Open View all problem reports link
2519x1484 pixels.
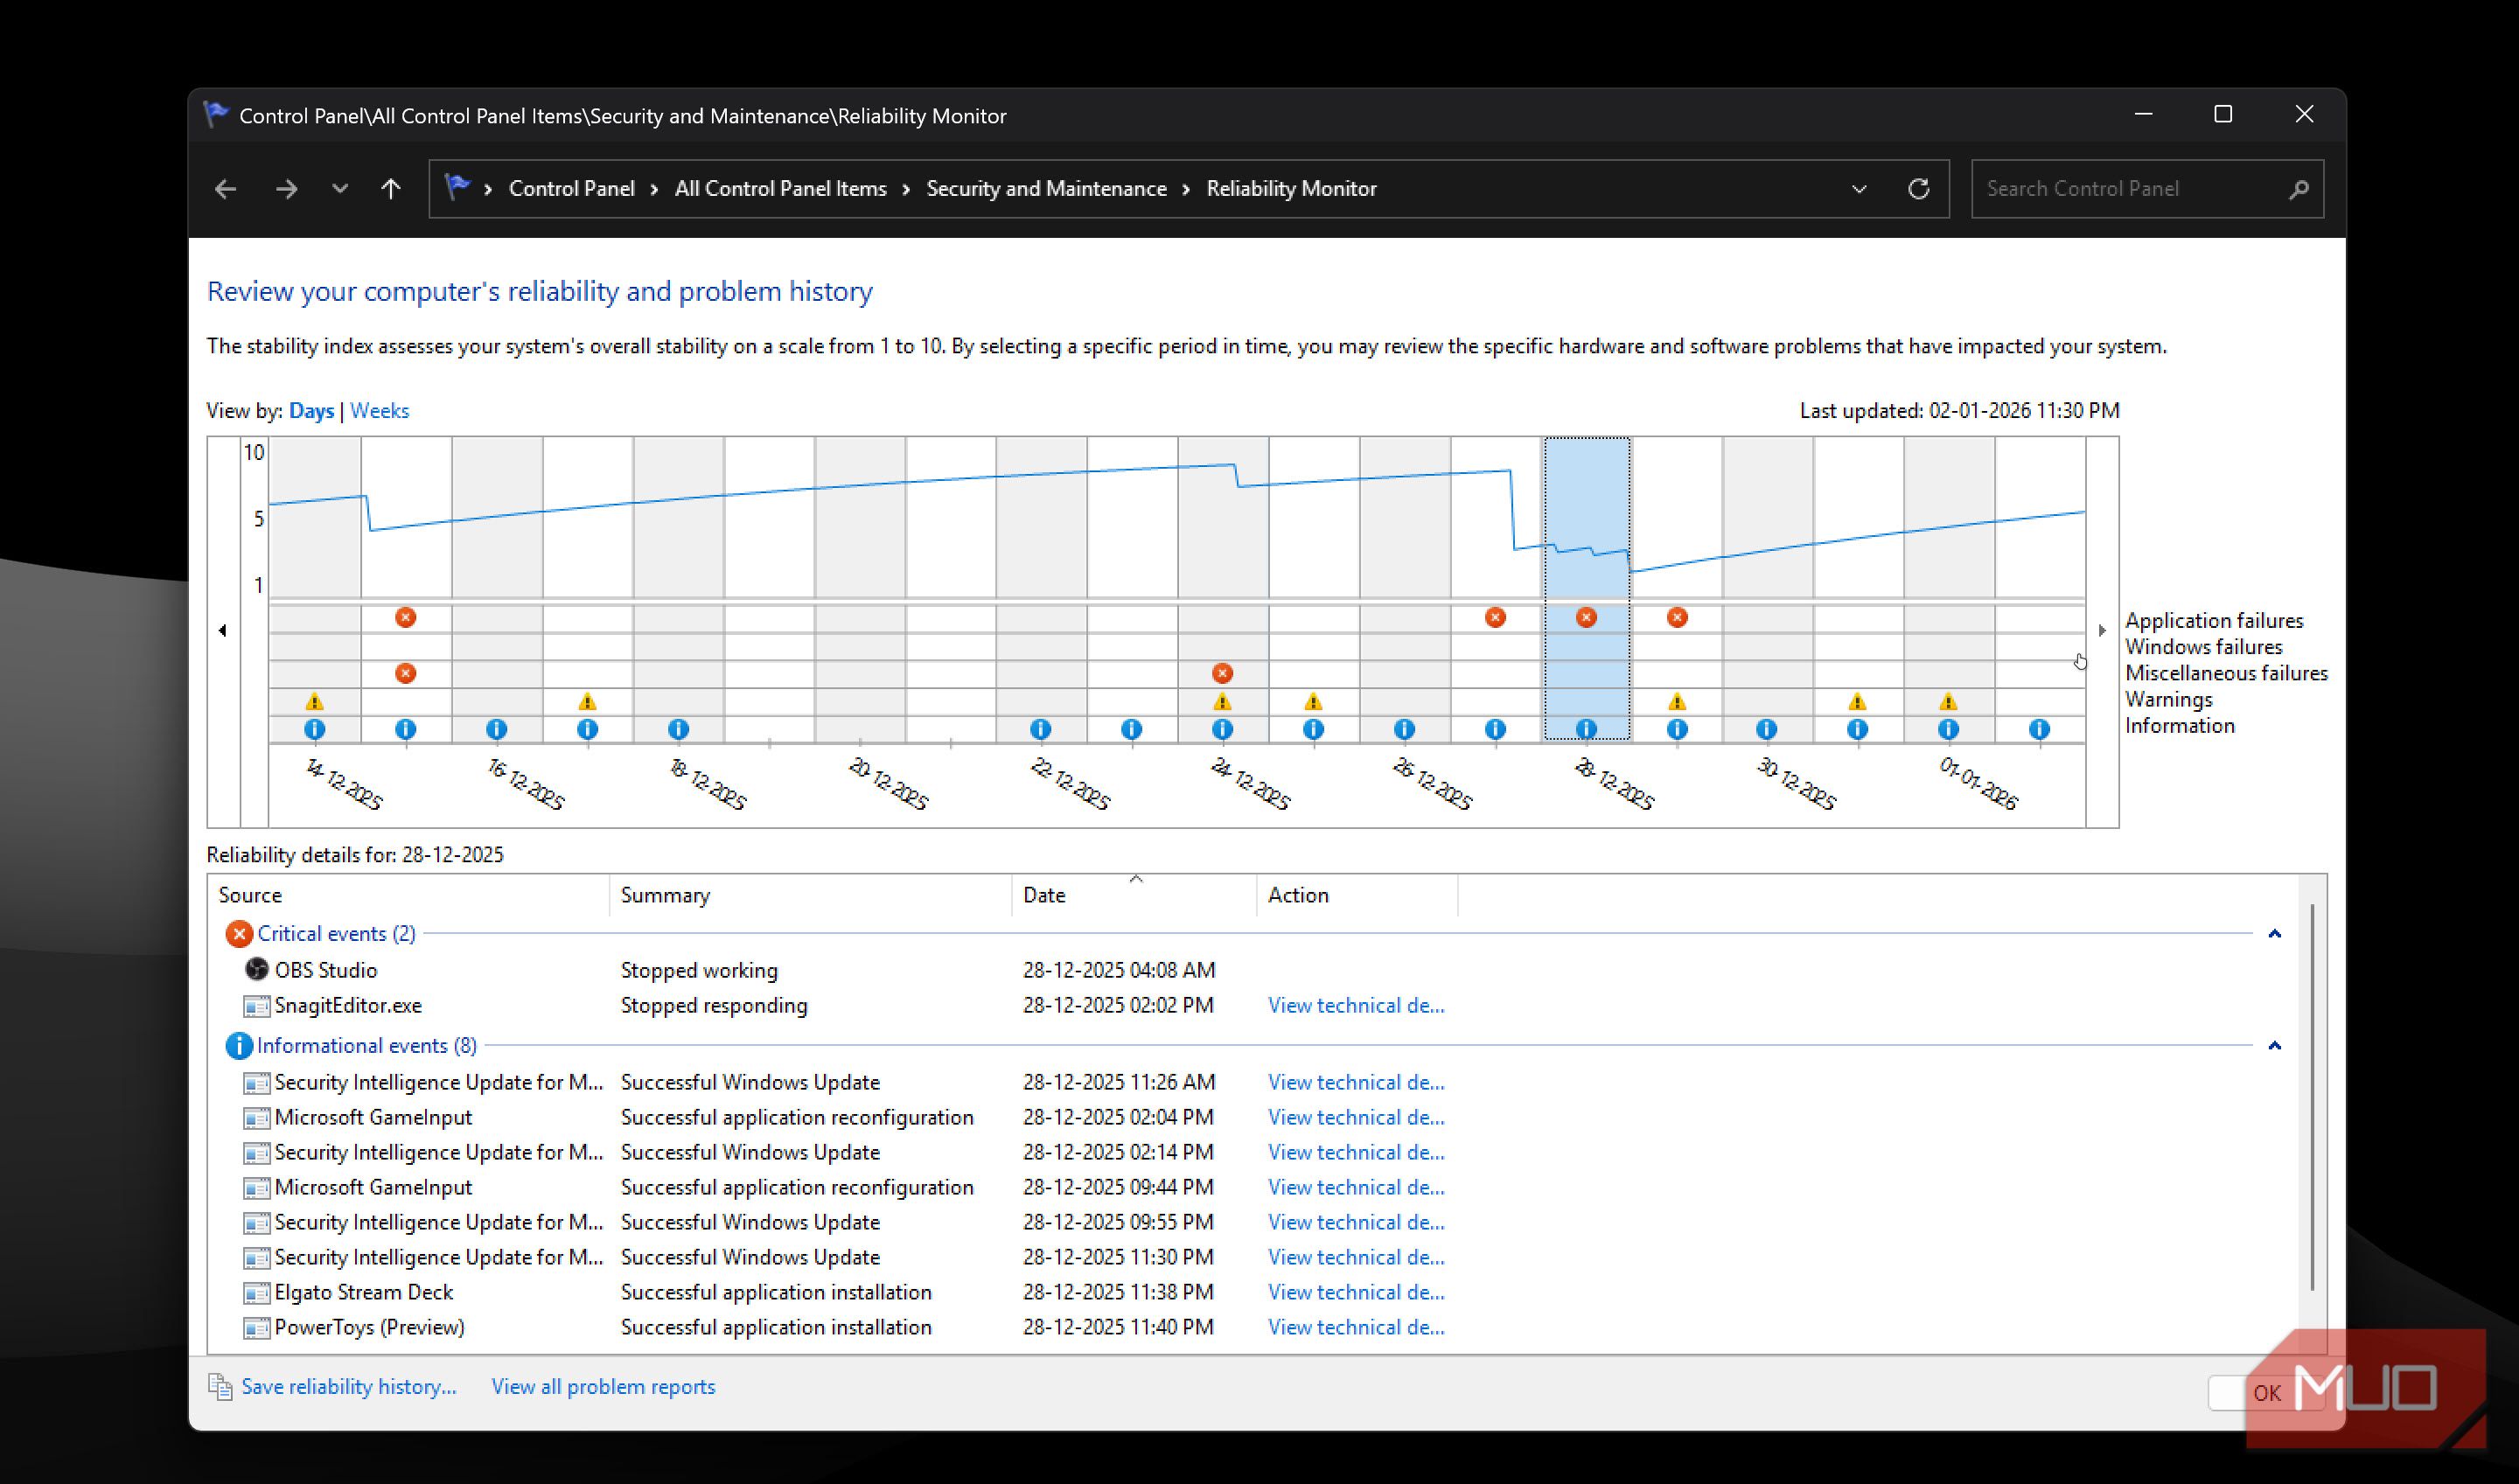[603, 1387]
